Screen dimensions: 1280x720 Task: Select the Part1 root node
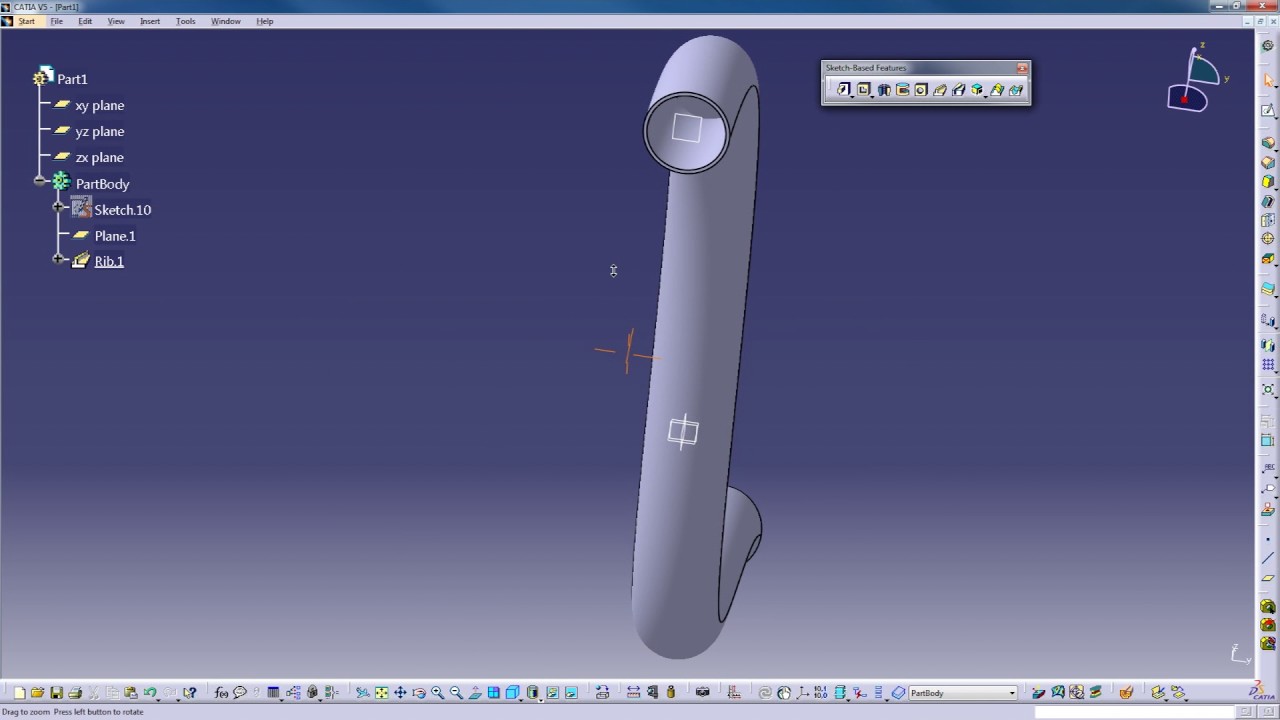72,79
